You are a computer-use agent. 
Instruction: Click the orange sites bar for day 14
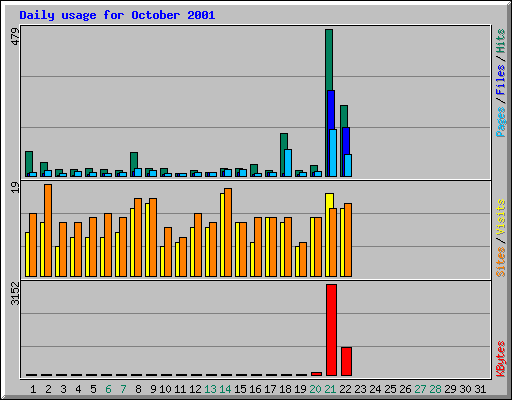pyautogui.click(x=228, y=232)
